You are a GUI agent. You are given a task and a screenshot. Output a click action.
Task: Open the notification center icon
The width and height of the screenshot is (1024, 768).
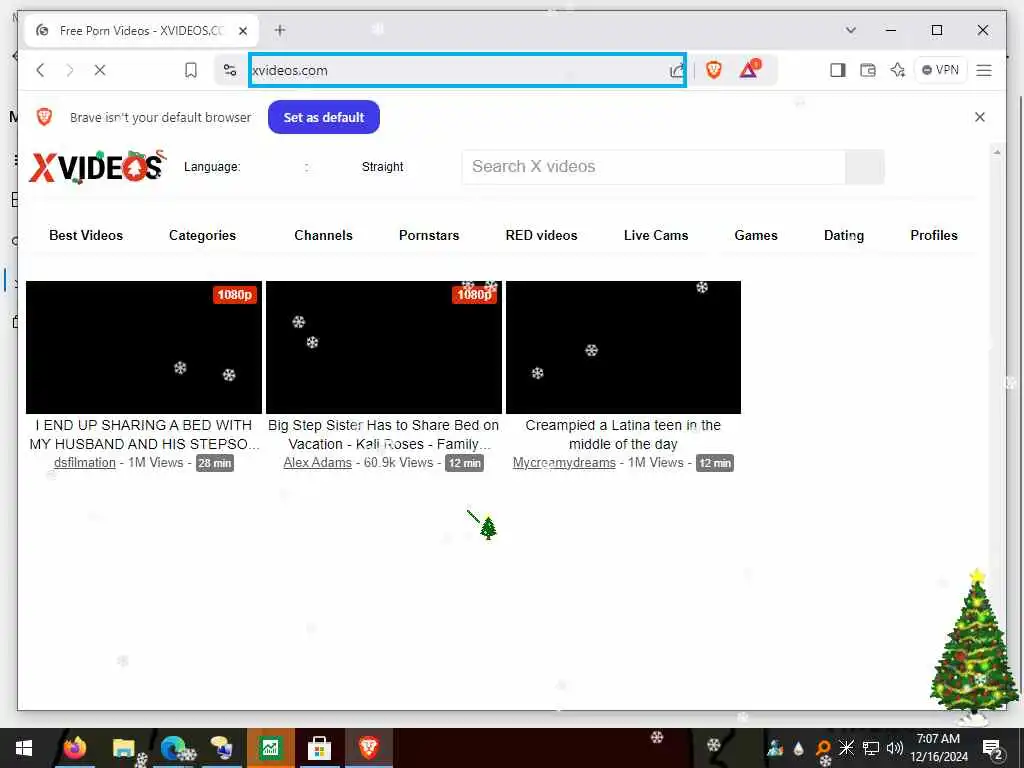coord(993,749)
